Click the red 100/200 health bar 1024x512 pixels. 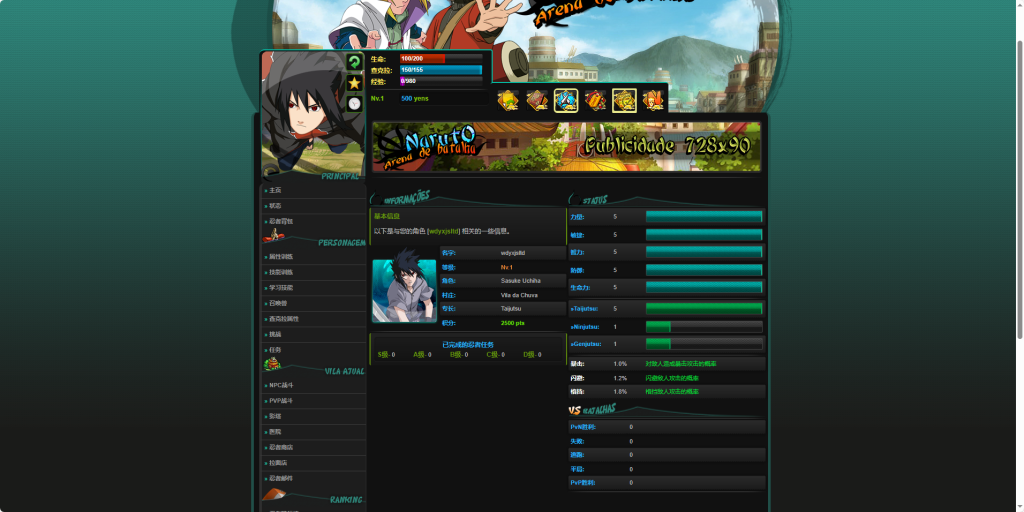pyautogui.click(x=441, y=59)
